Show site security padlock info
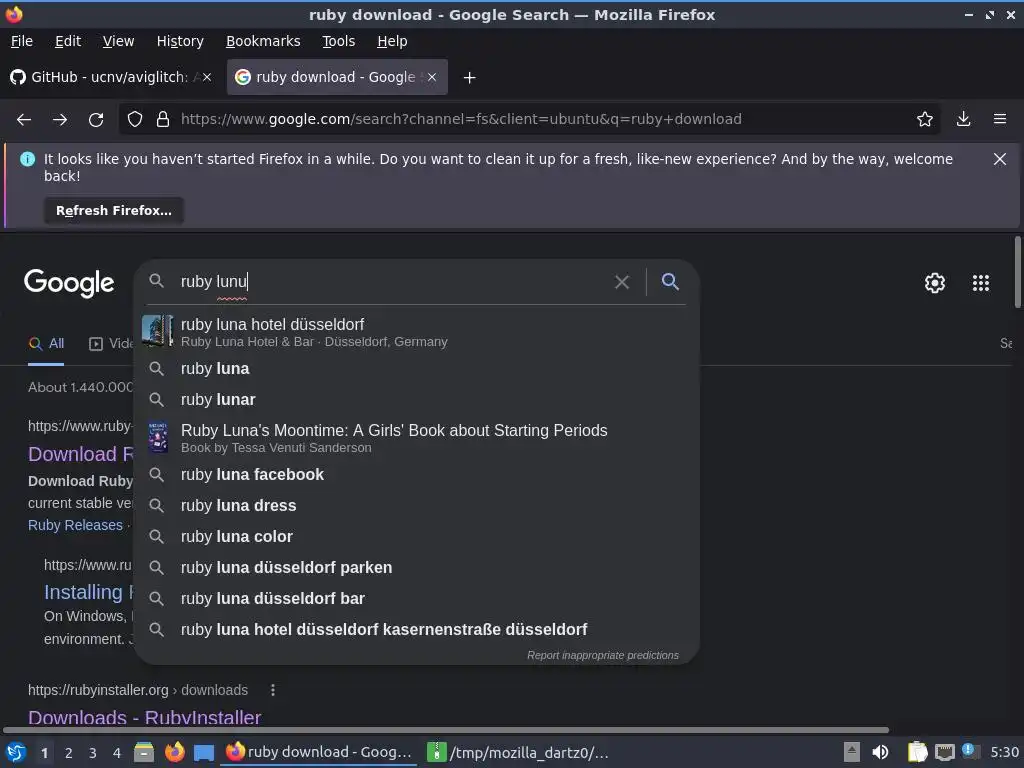1024x768 pixels. (163, 119)
